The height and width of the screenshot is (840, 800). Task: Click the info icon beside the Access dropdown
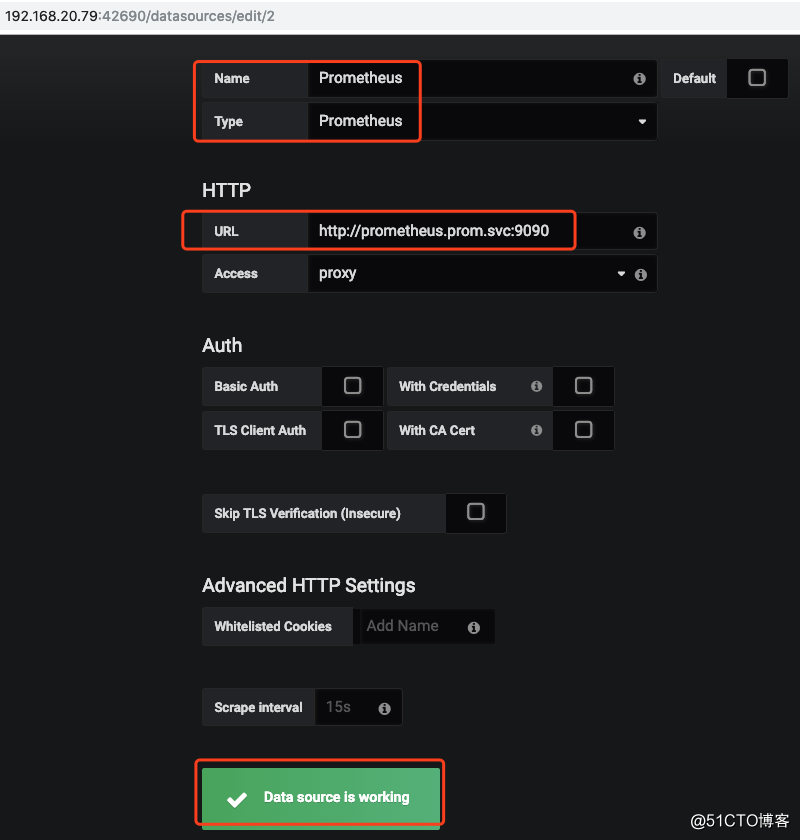640,275
